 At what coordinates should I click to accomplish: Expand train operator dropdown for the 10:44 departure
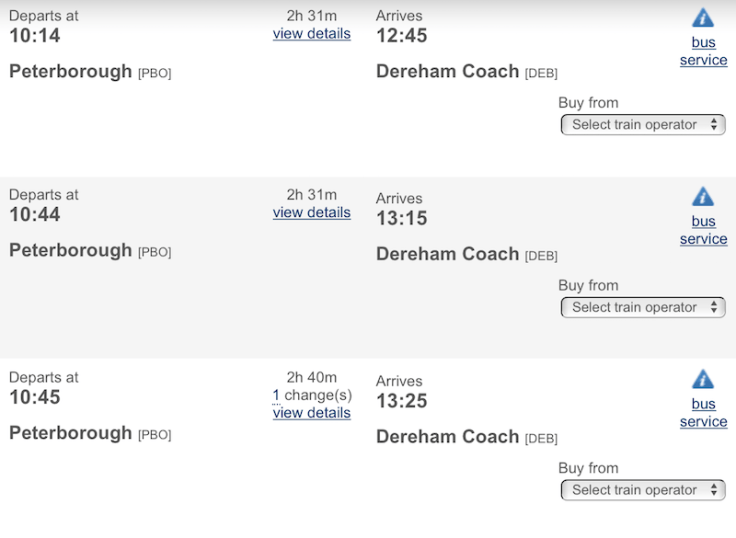[x=643, y=307]
